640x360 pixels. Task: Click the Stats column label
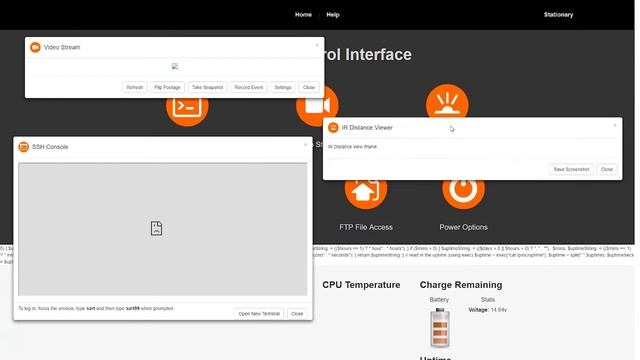click(x=488, y=300)
